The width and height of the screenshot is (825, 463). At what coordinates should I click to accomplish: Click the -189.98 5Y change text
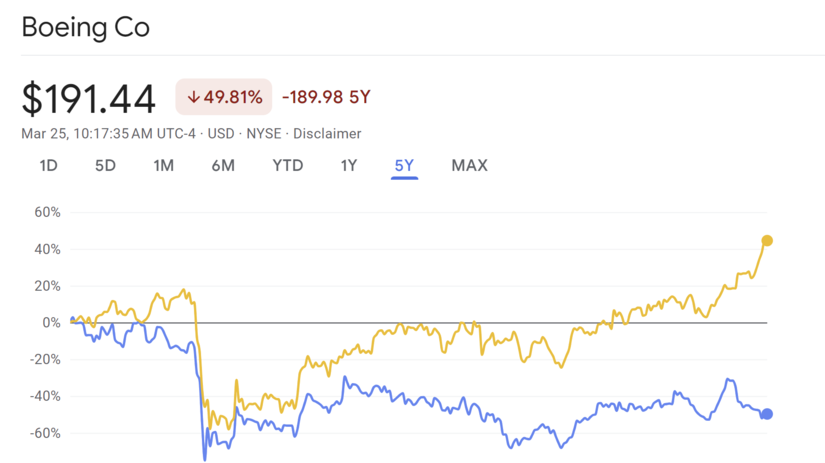[x=326, y=97]
